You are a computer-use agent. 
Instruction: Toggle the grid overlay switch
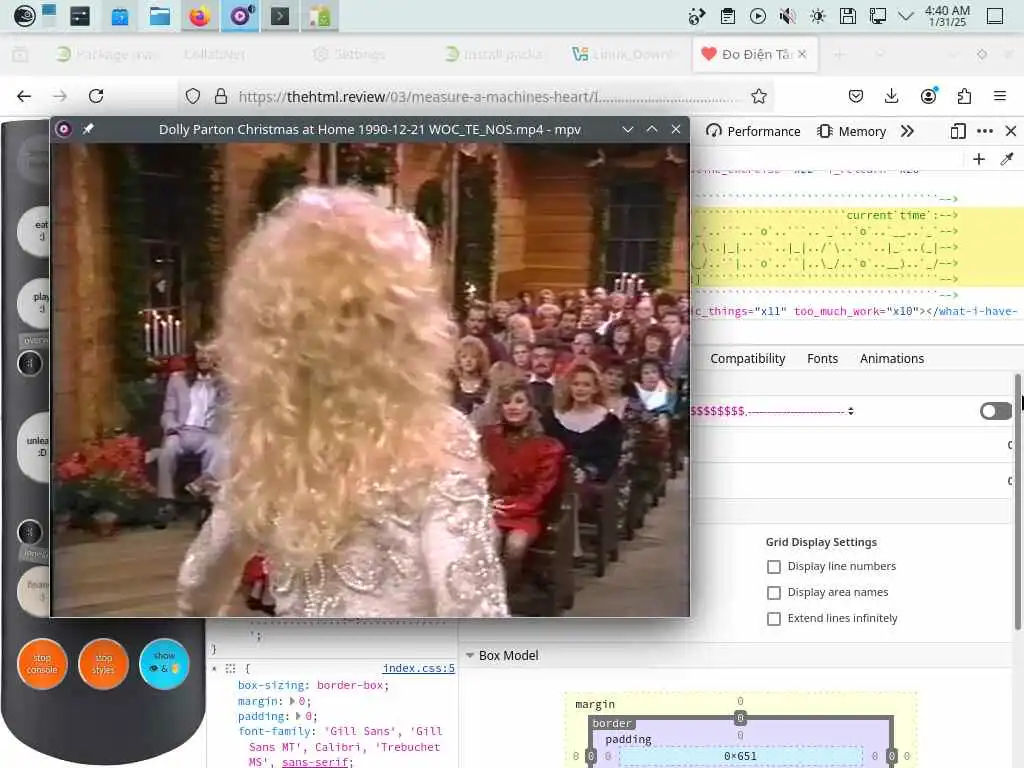pos(995,411)
